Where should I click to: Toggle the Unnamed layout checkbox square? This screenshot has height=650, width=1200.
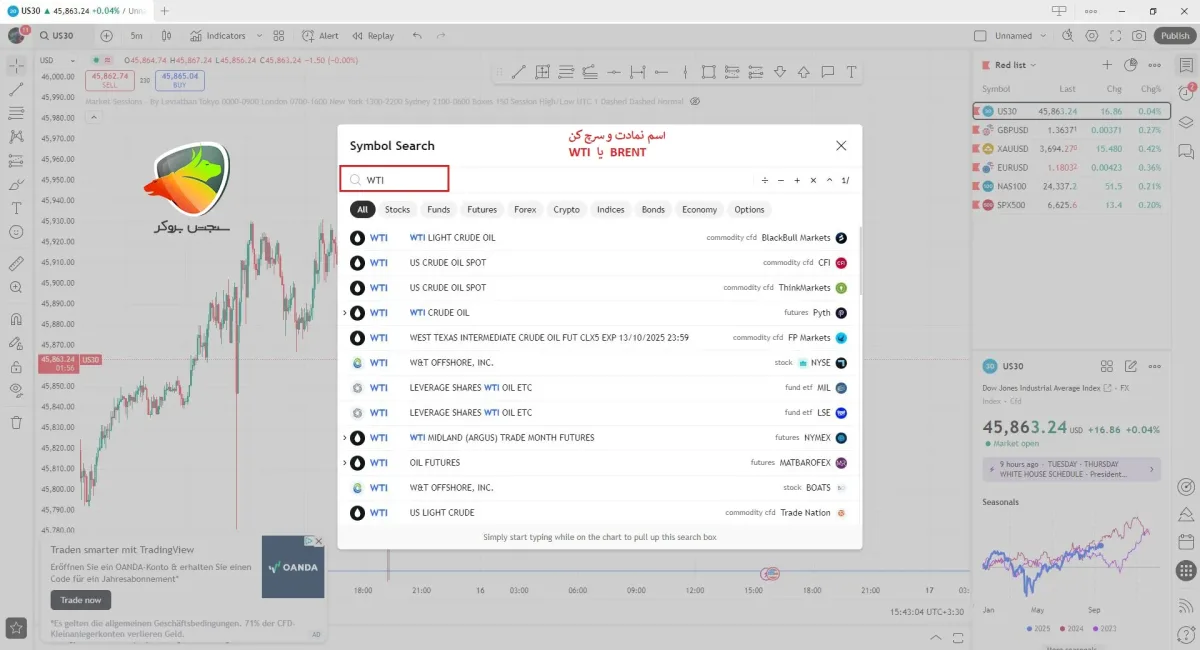point(980,36)
